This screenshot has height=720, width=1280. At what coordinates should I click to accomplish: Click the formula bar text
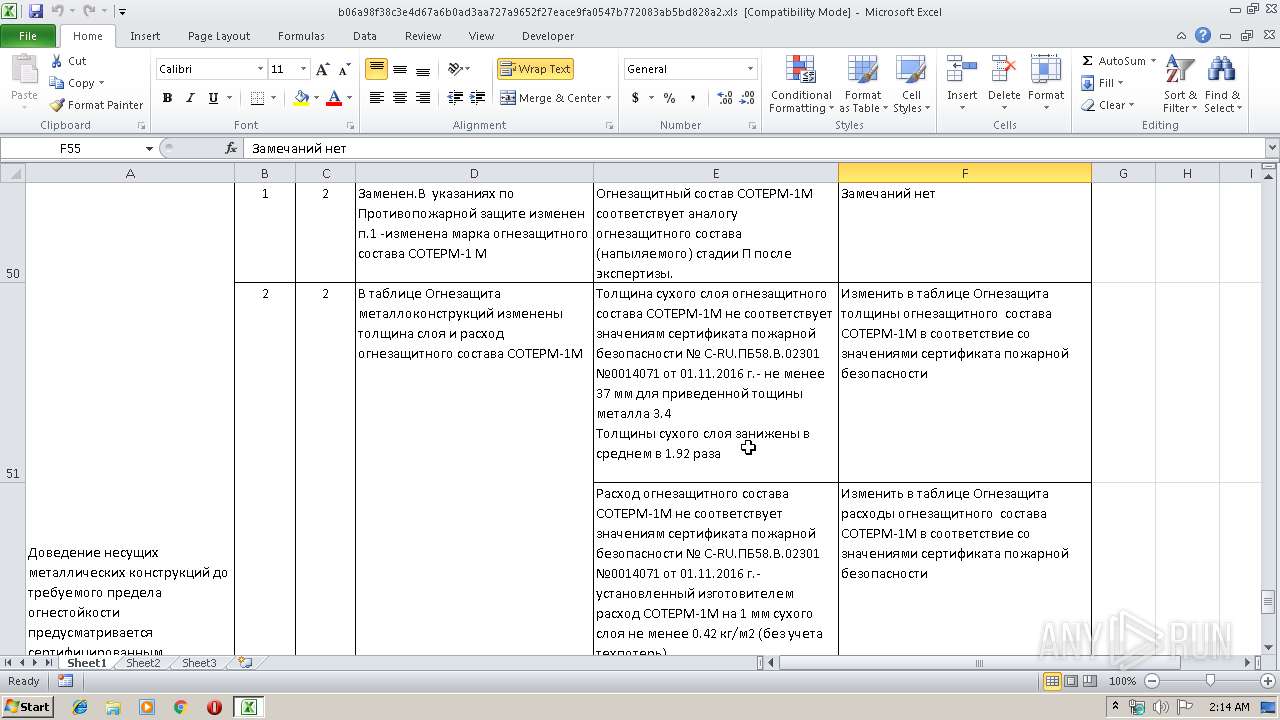[299, 148]
